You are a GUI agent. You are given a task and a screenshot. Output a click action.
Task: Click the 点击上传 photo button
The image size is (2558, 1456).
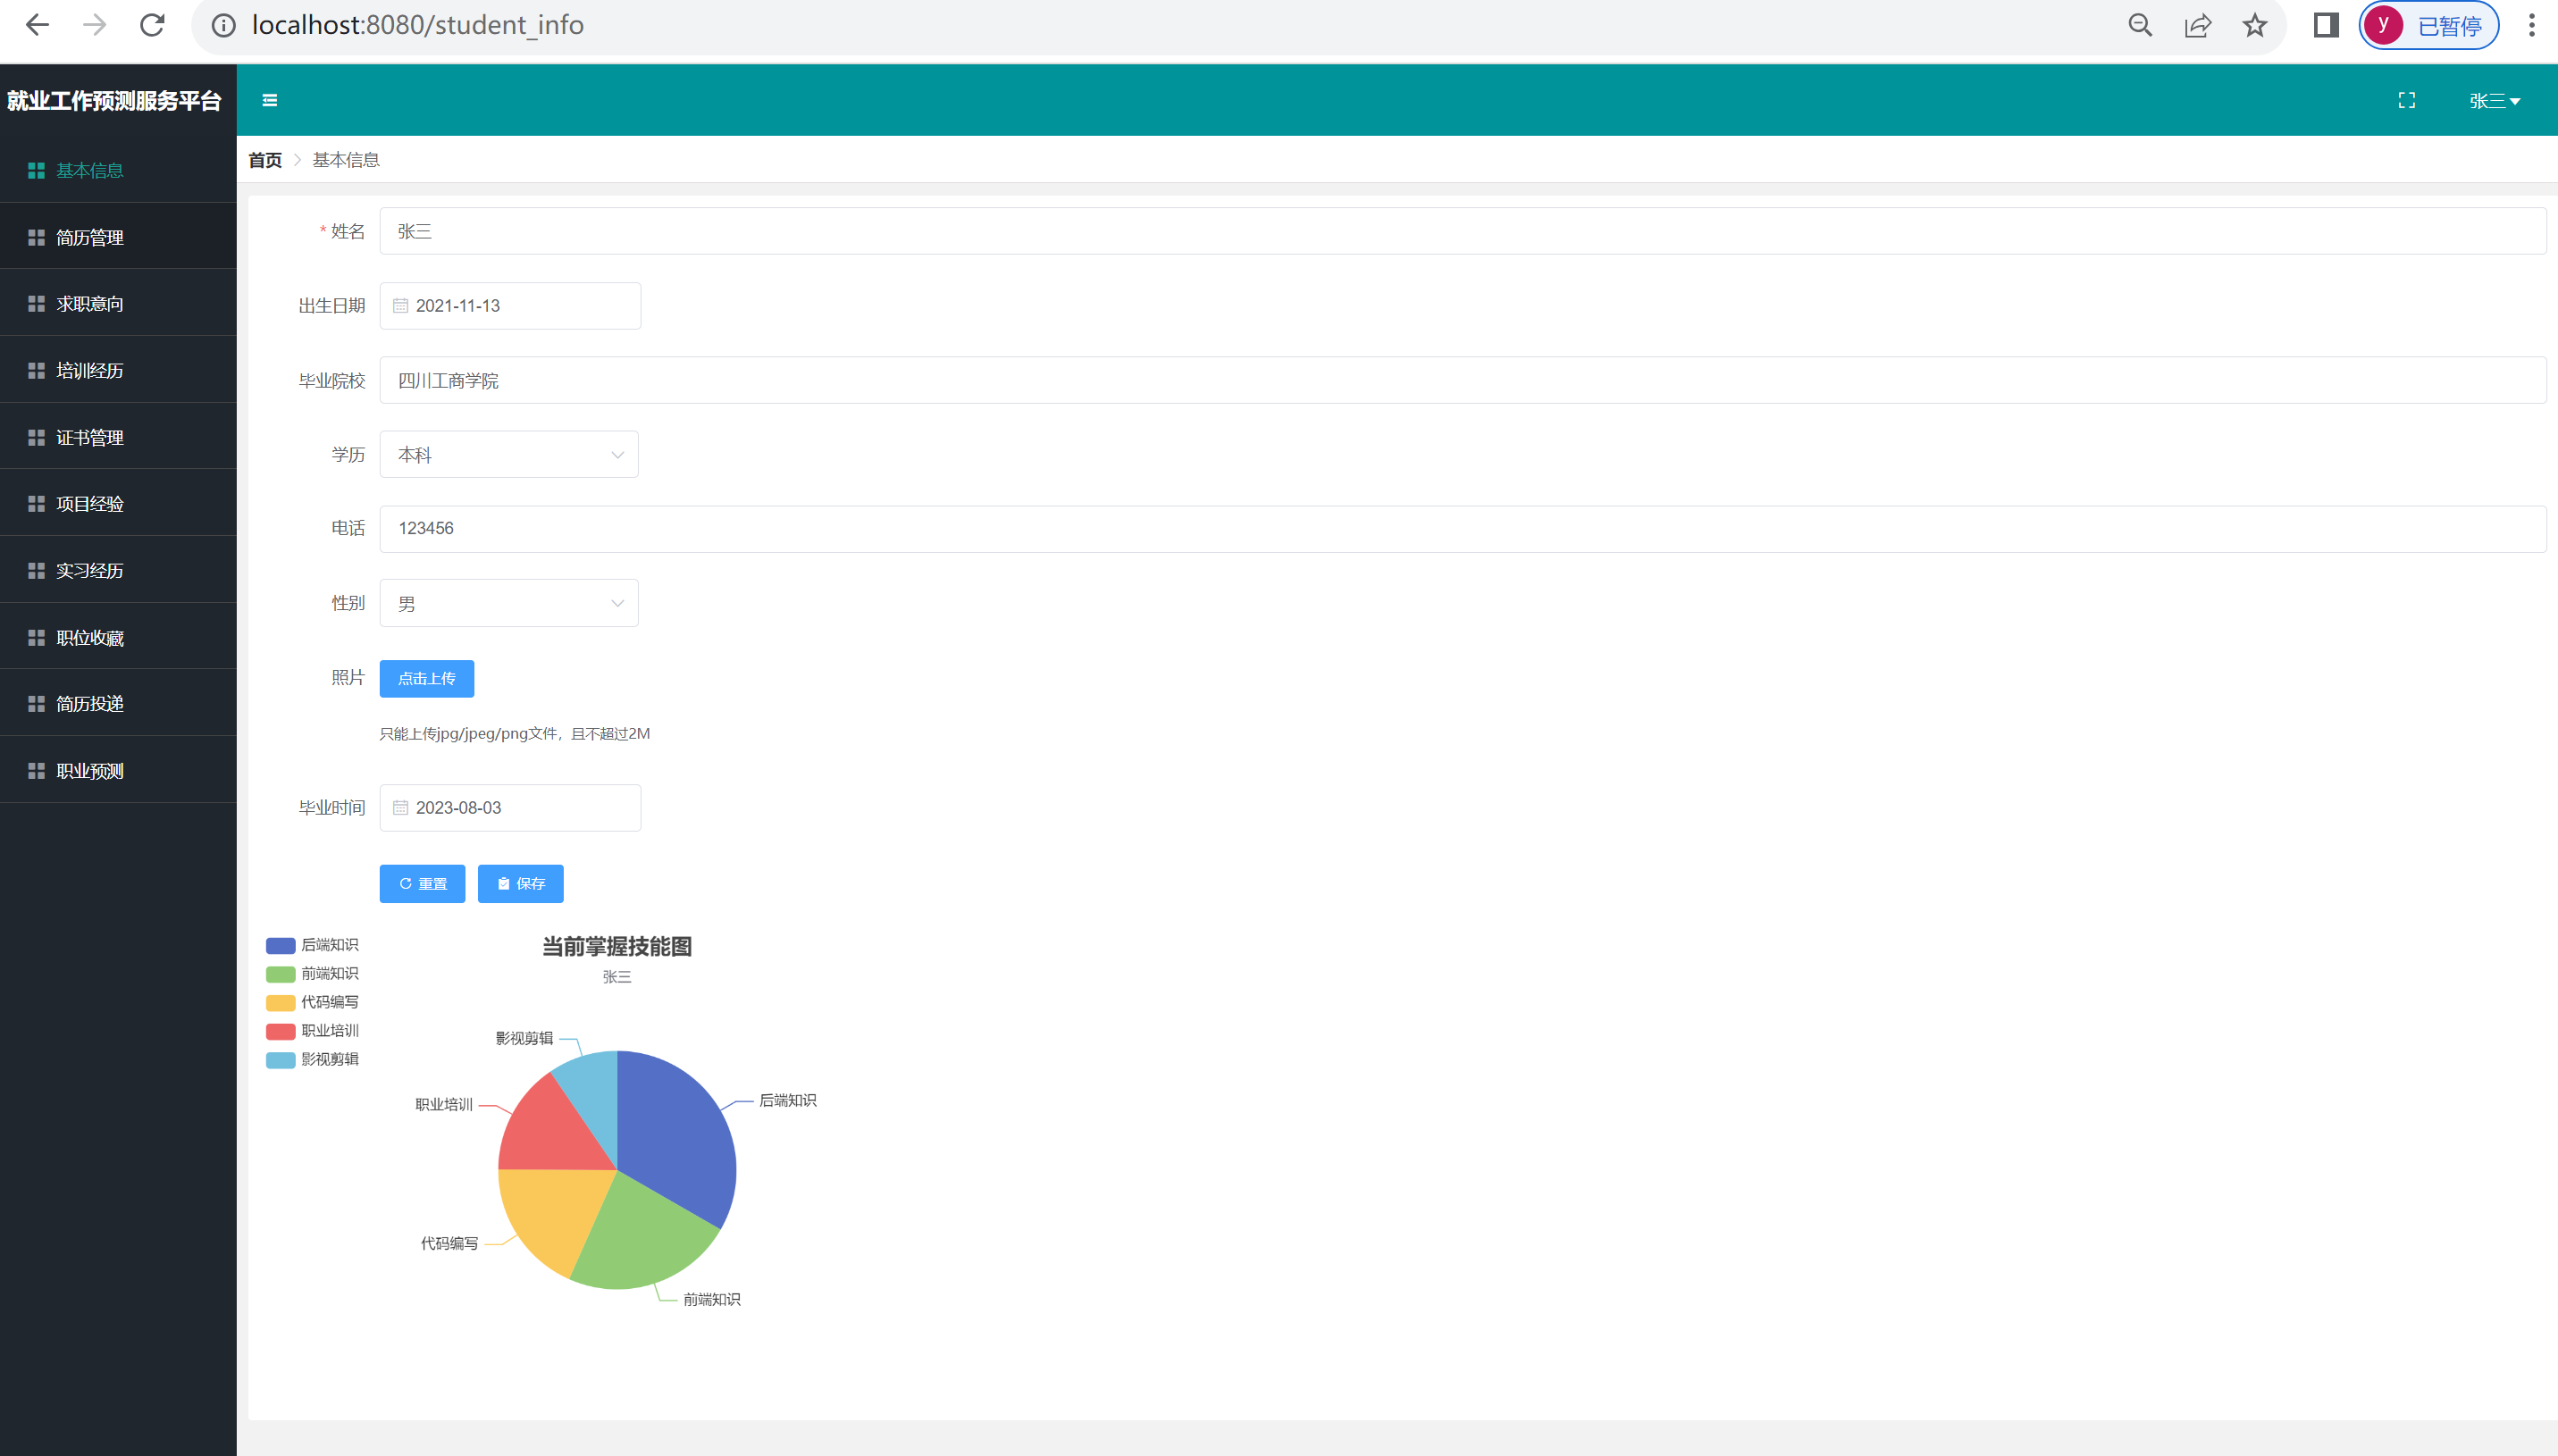[x=426, y=679]
